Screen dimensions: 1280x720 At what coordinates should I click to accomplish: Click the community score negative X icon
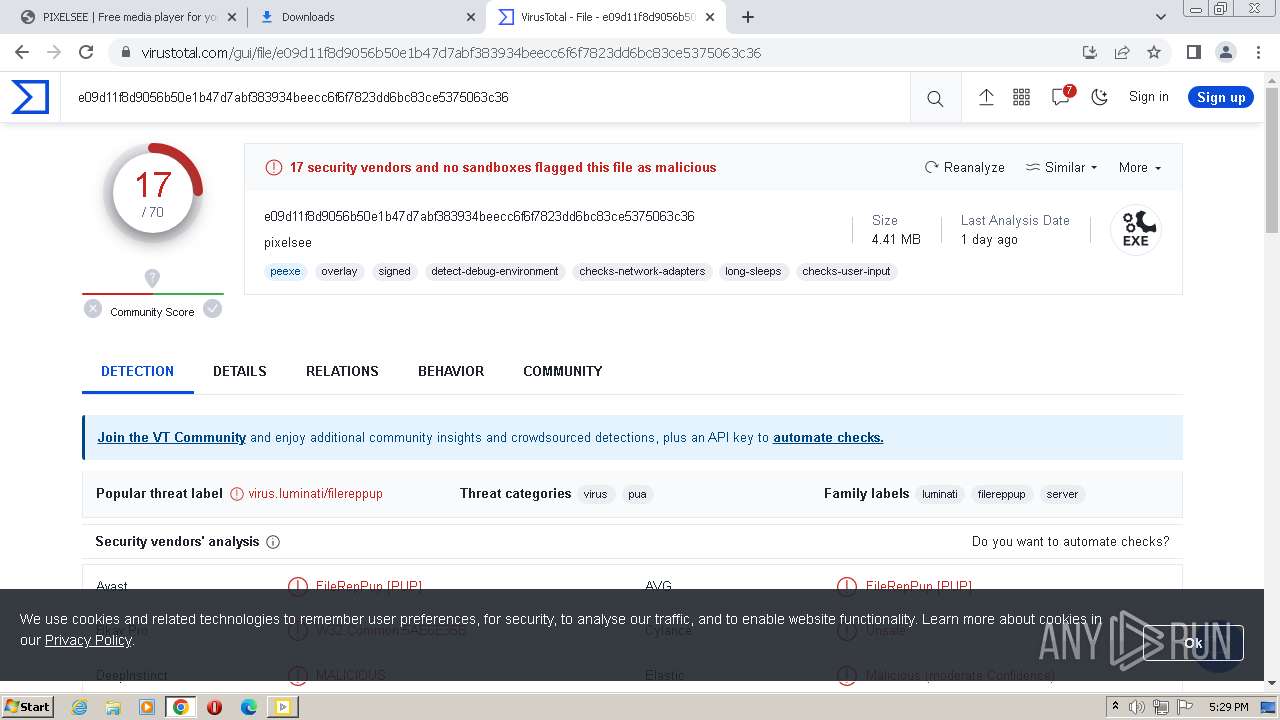pyautogui.click(x=93, y=309)
